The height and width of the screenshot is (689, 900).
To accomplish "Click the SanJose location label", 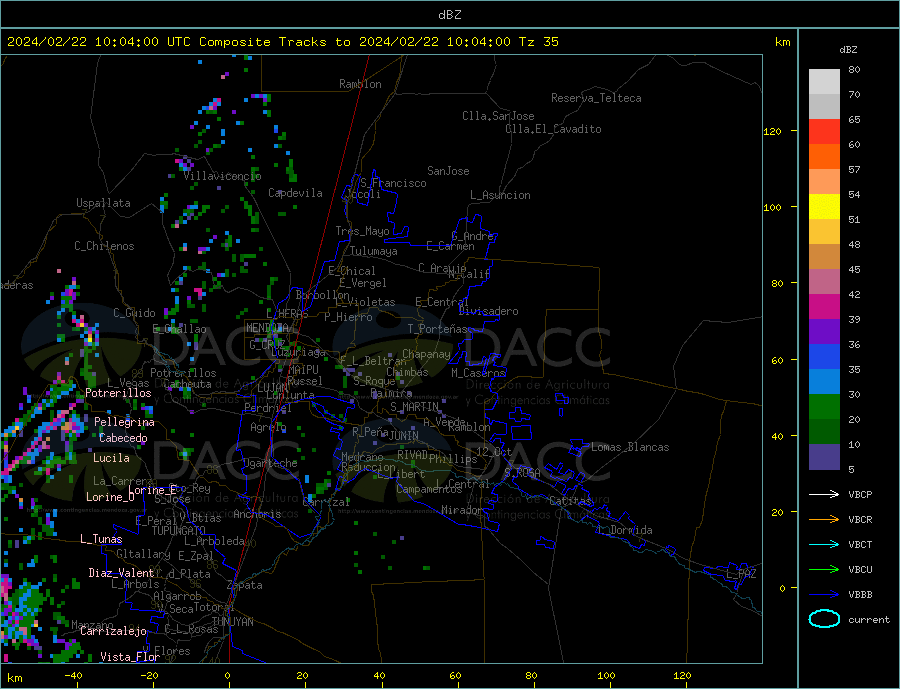I will coord(448,171).
